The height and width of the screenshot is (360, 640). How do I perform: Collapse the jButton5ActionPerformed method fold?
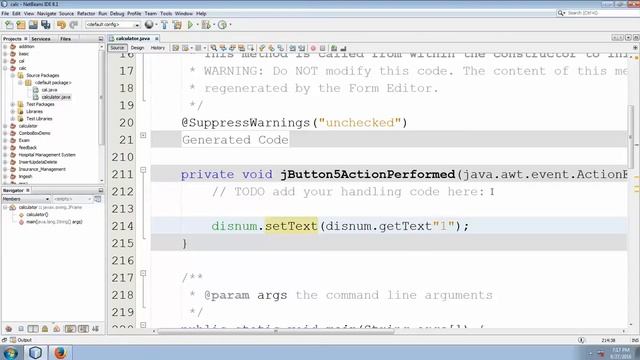pos(143,170)
